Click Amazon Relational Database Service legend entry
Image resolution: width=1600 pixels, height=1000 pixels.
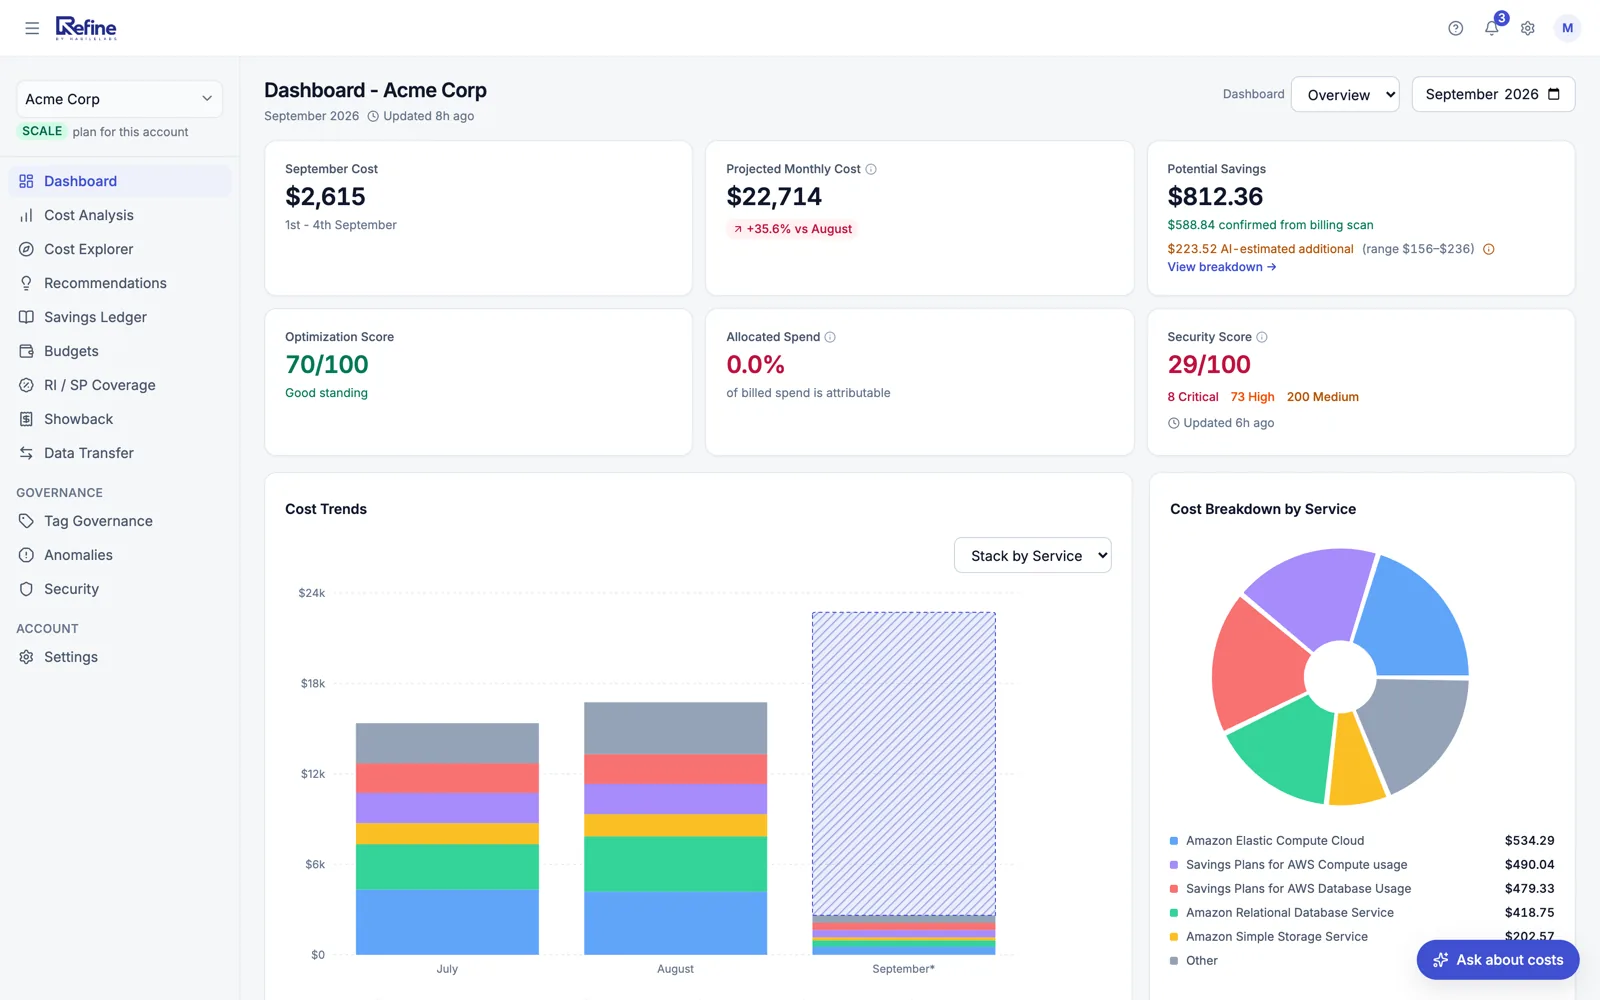click(1289, 913)
